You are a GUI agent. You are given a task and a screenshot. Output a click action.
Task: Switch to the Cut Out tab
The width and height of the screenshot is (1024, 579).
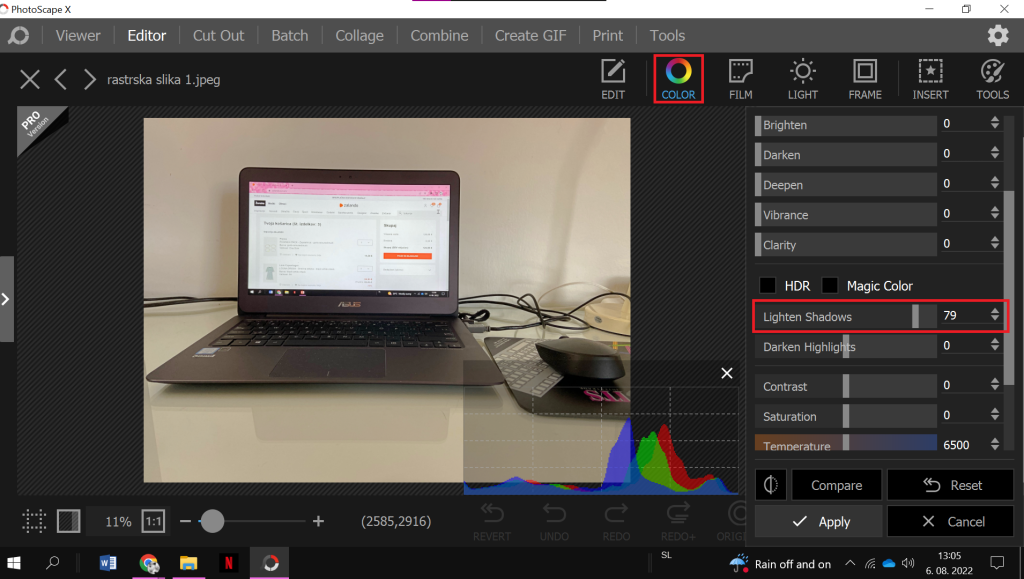(218, 35)
